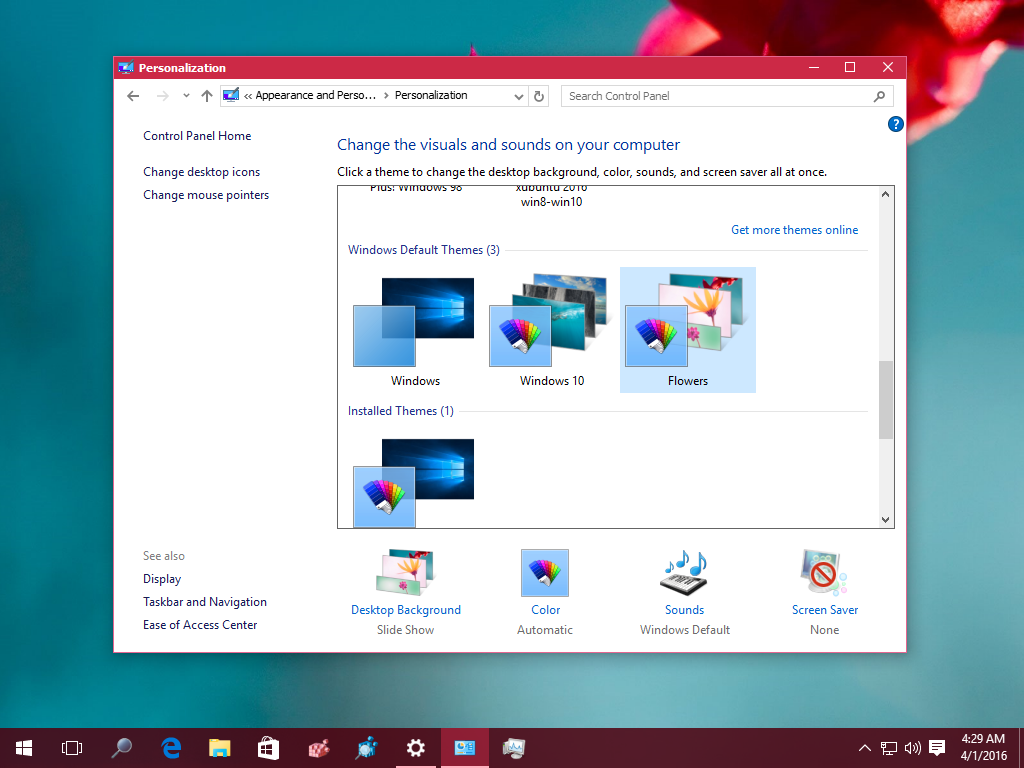
Task: Select the Flowers theme
Action: click(688, 330)
